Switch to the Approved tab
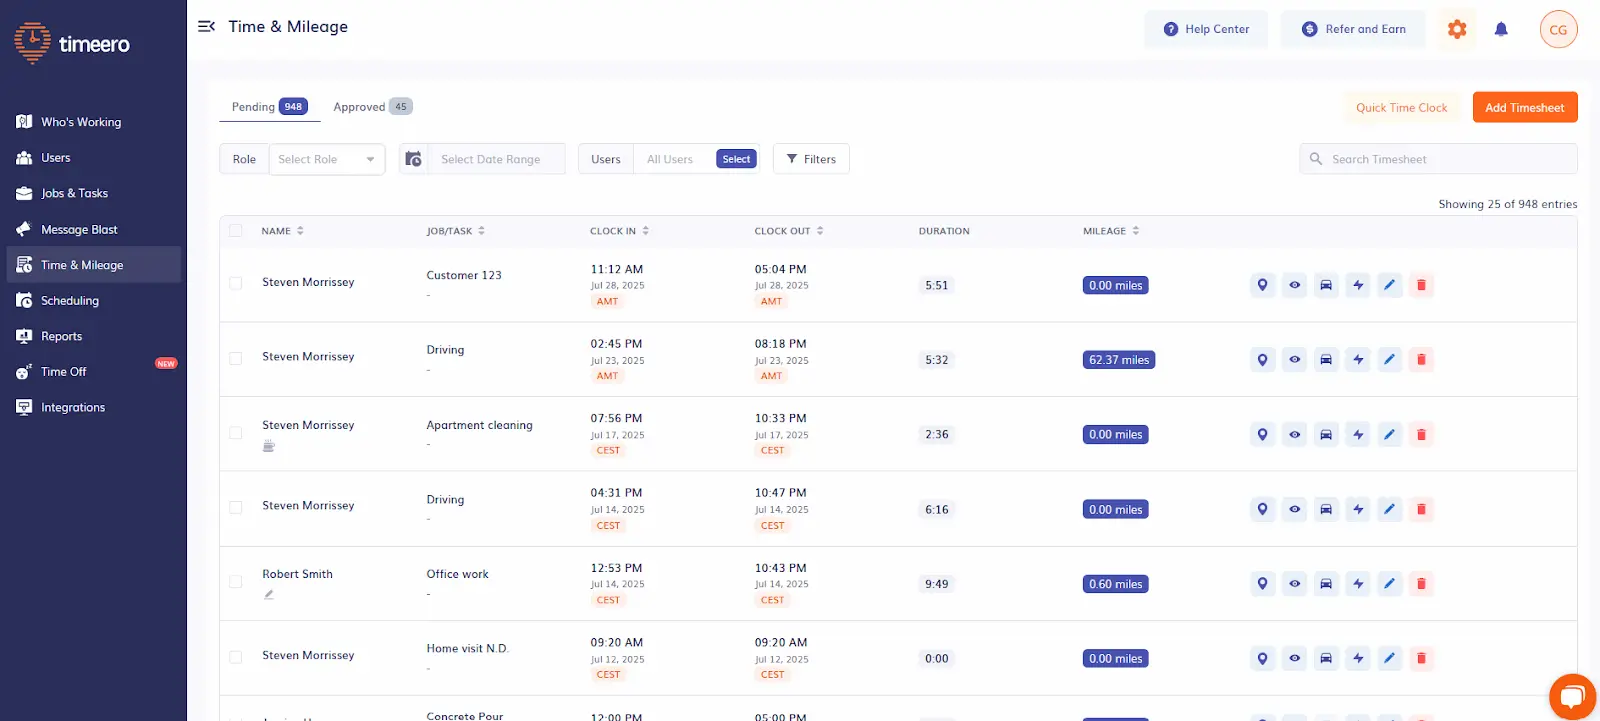1600x721 pixels. 372,107
